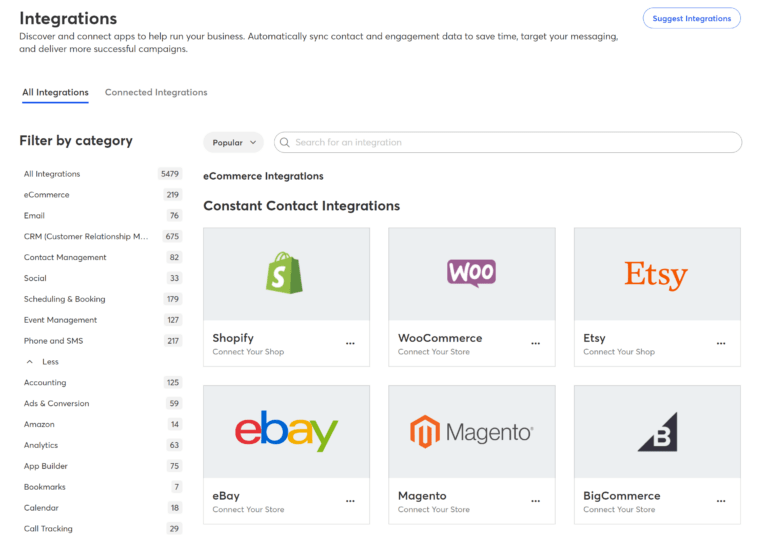Choose the Analytics category filter
This screenshot has height=538, width=768.
click(x=41, y=445)
